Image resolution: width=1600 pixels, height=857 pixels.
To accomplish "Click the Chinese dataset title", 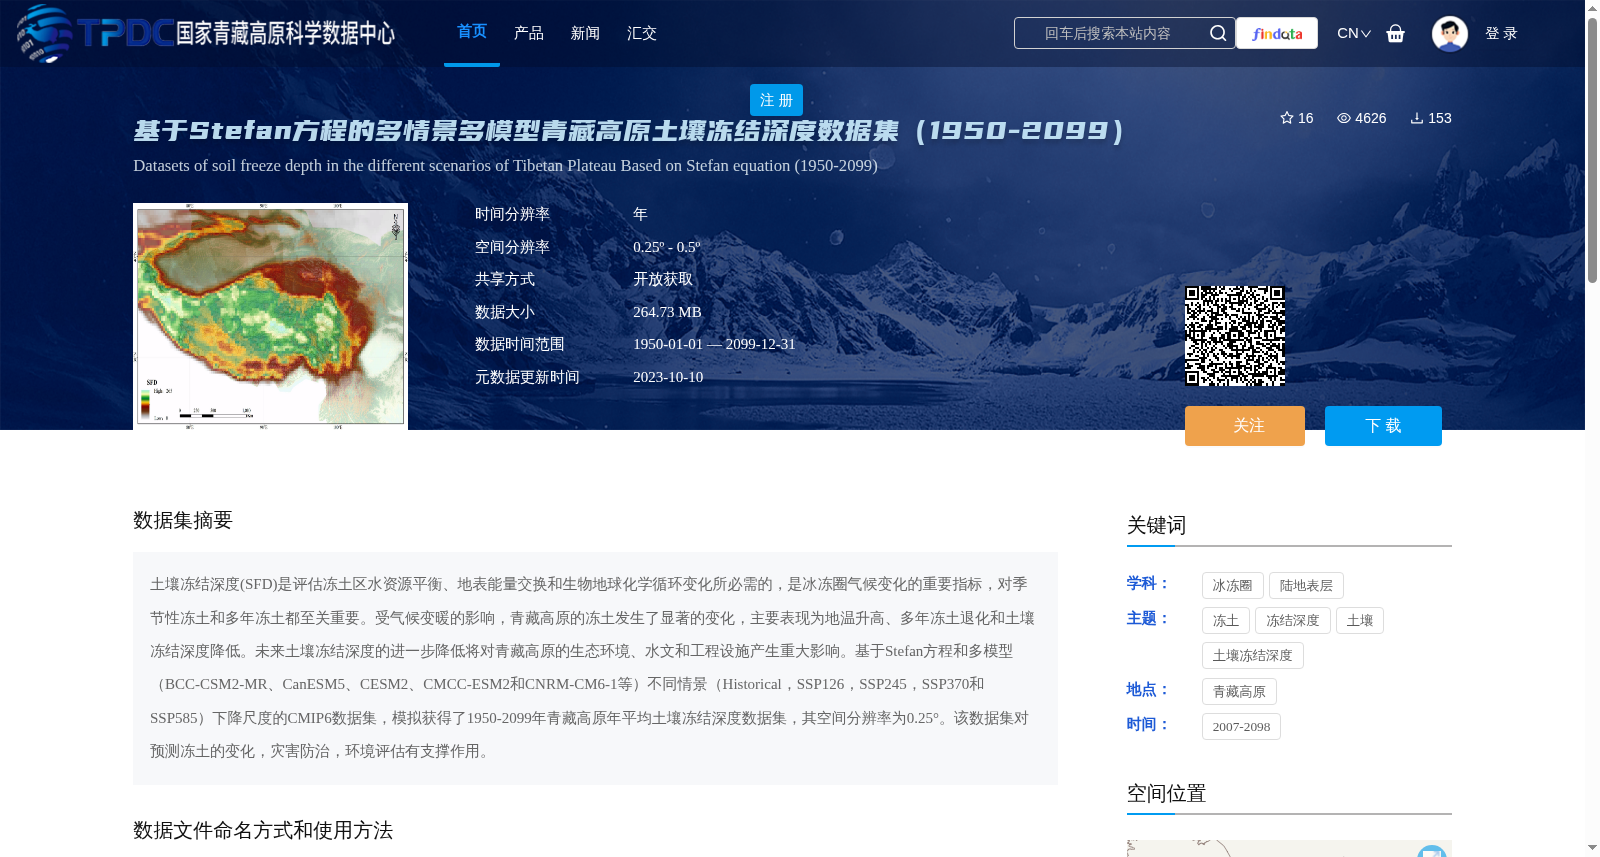I will [629, 130].
